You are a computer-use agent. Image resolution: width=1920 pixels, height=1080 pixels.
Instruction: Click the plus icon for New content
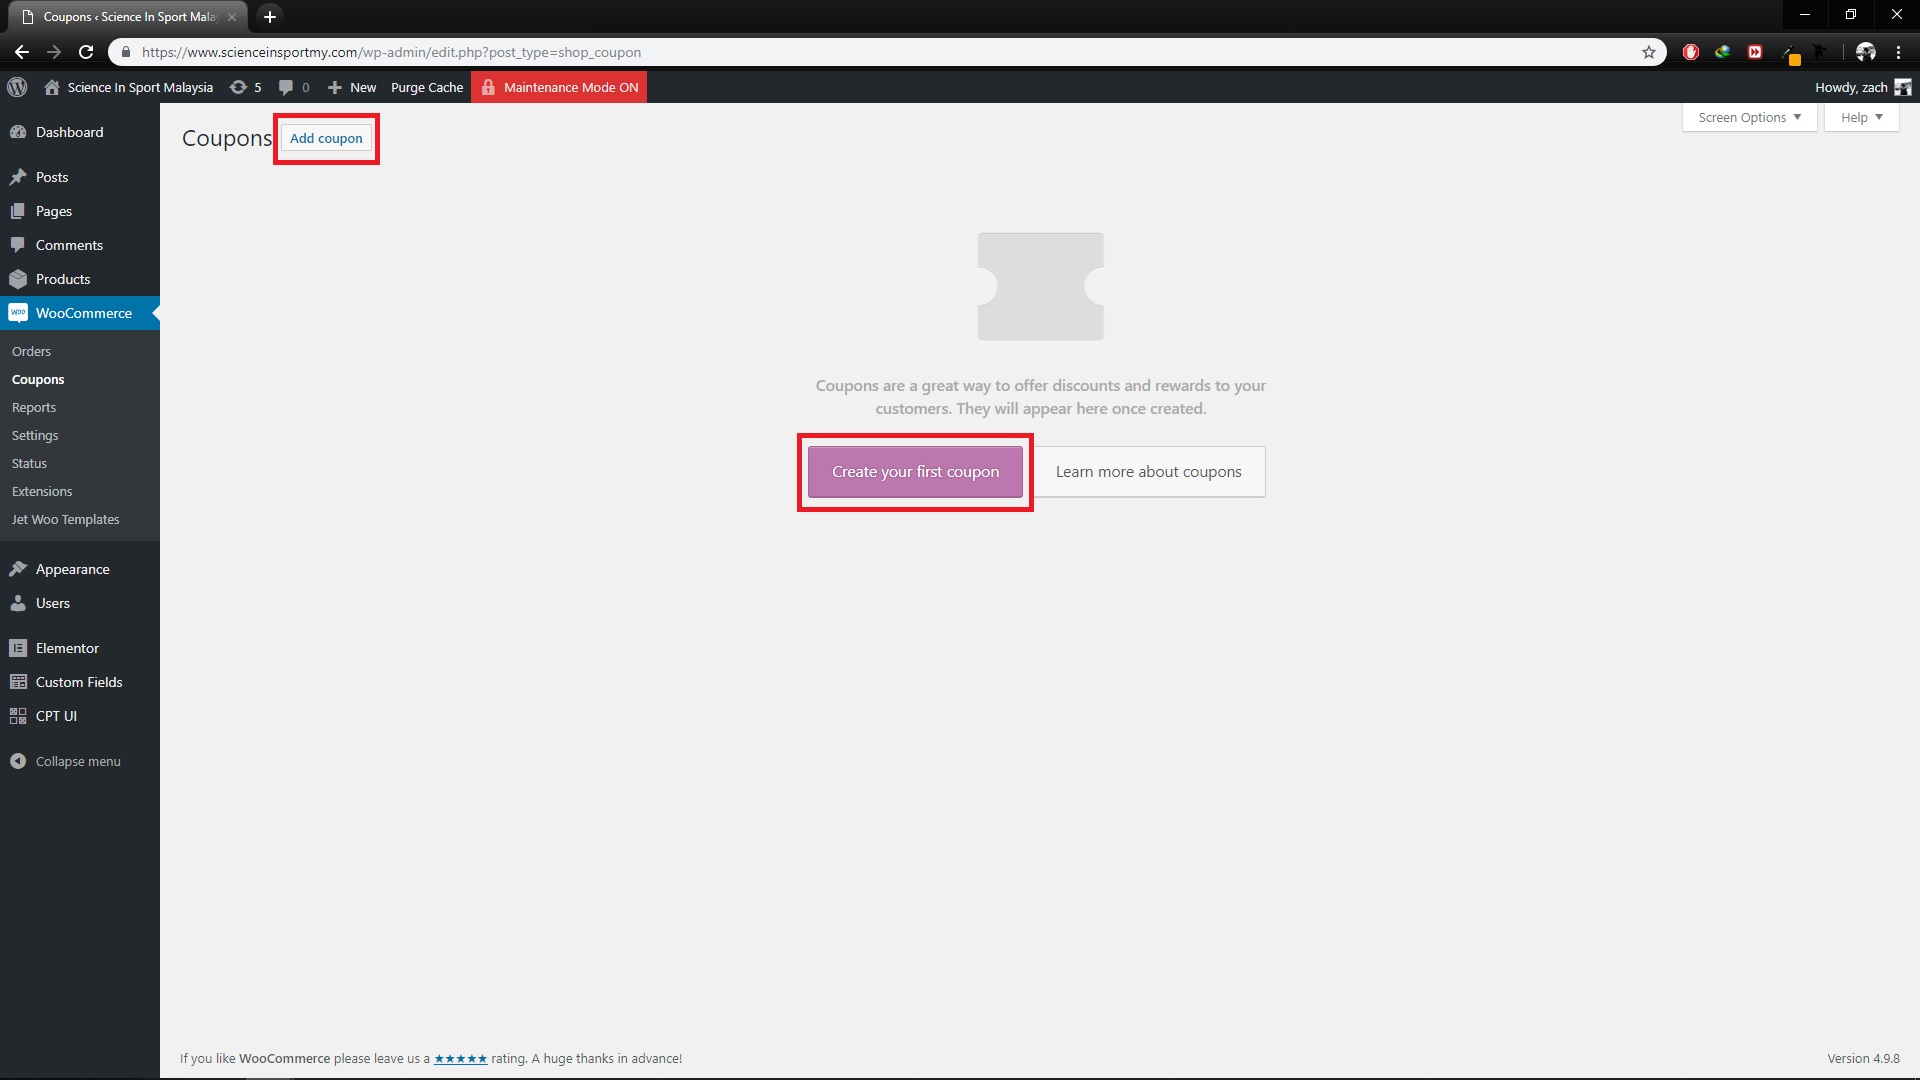(335, 87)
